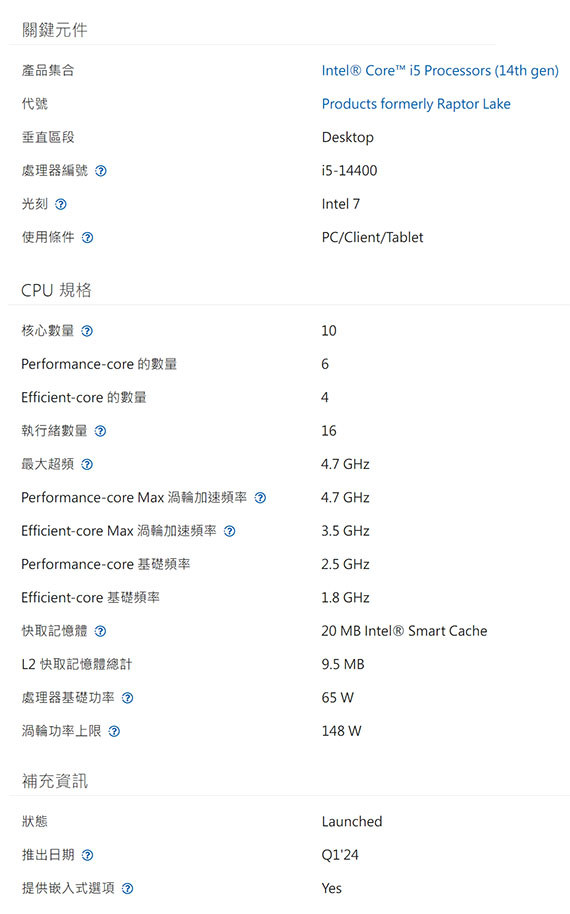
Task: Click help icon beside 執行緒數量
Action: [100, 431]
